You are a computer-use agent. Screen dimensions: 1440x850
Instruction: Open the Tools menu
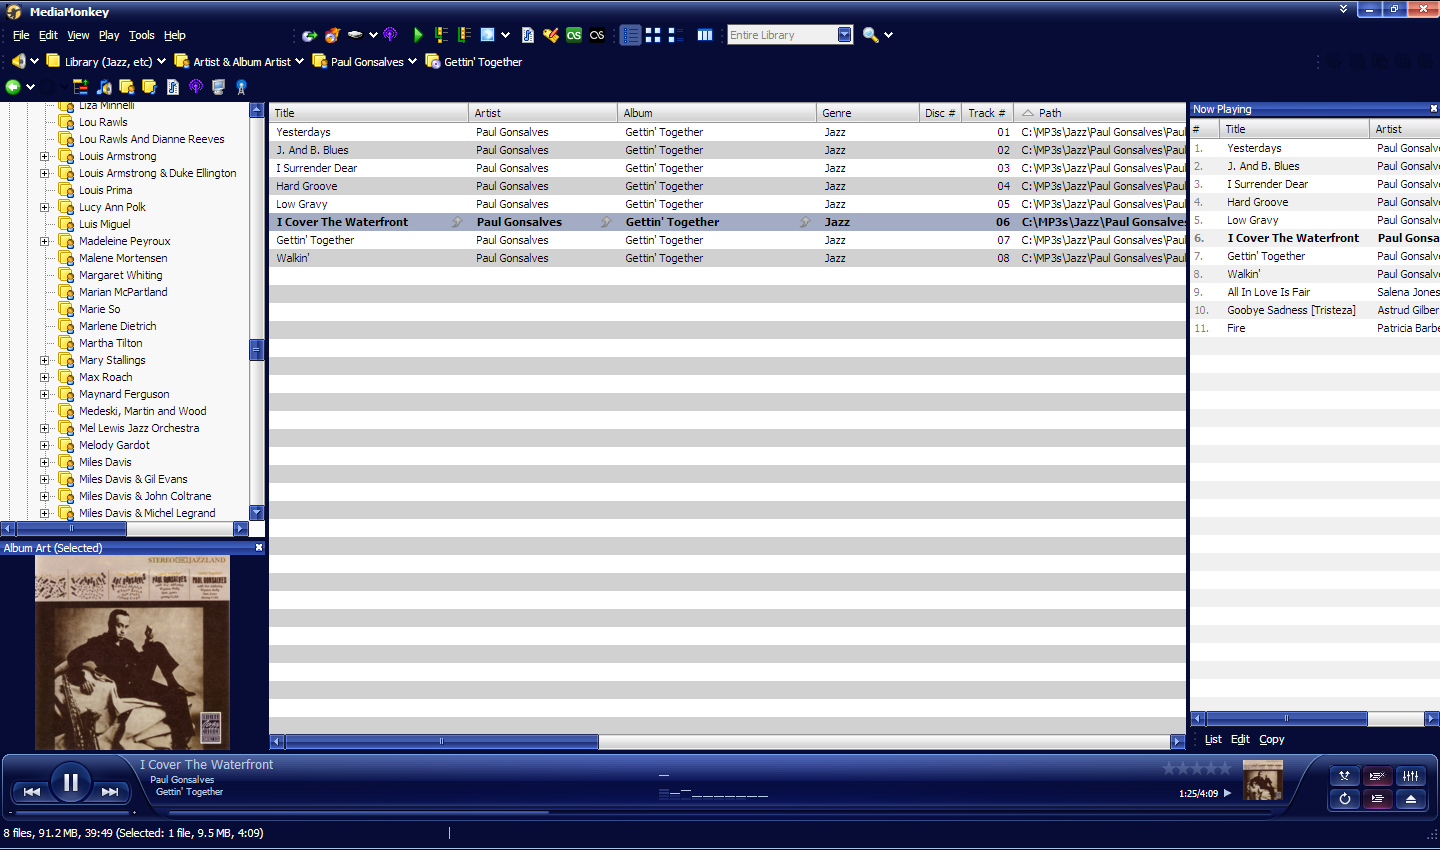coord(142,35)
